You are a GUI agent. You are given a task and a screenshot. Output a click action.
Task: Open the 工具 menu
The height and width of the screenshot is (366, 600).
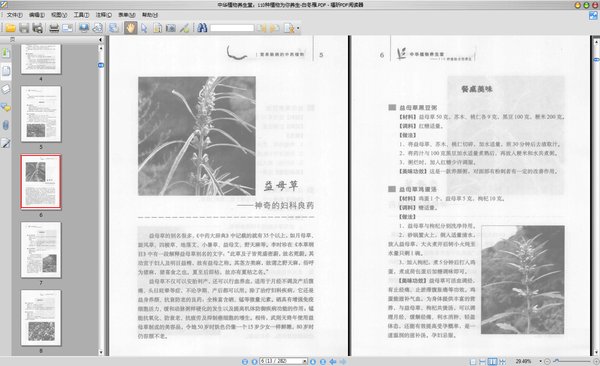[81, 15]
